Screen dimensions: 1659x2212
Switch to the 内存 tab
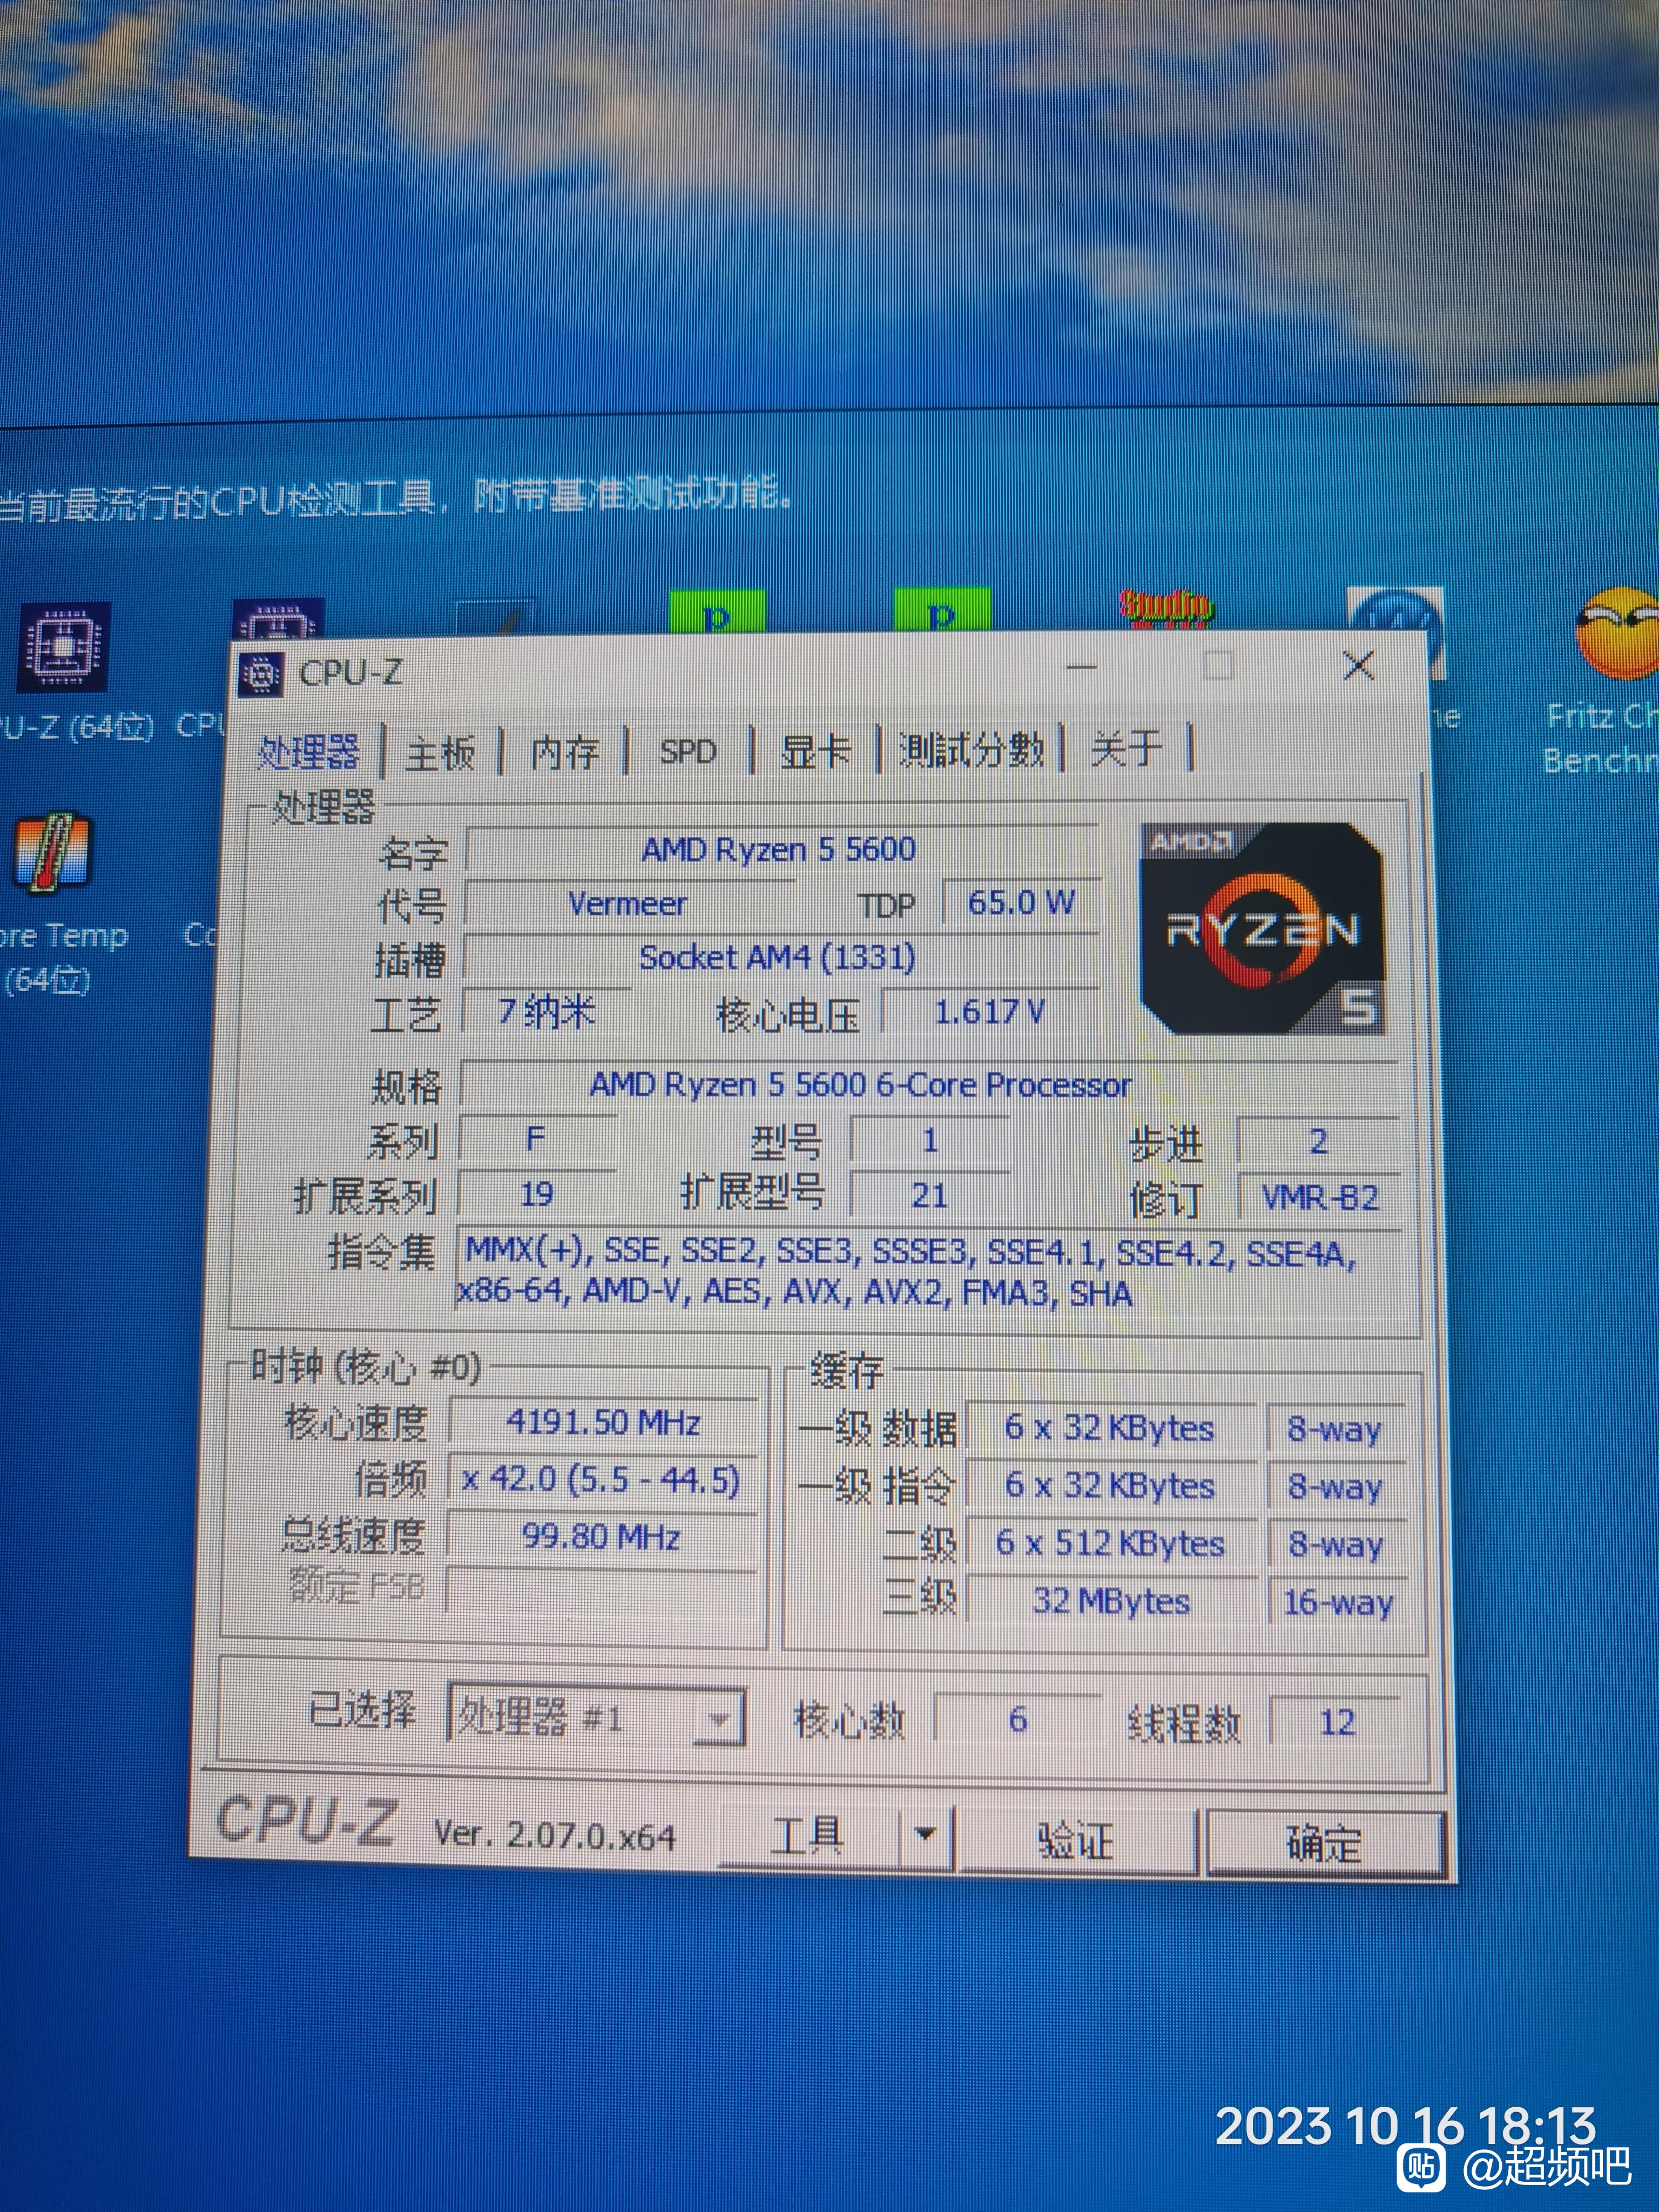tap(565, 751)
